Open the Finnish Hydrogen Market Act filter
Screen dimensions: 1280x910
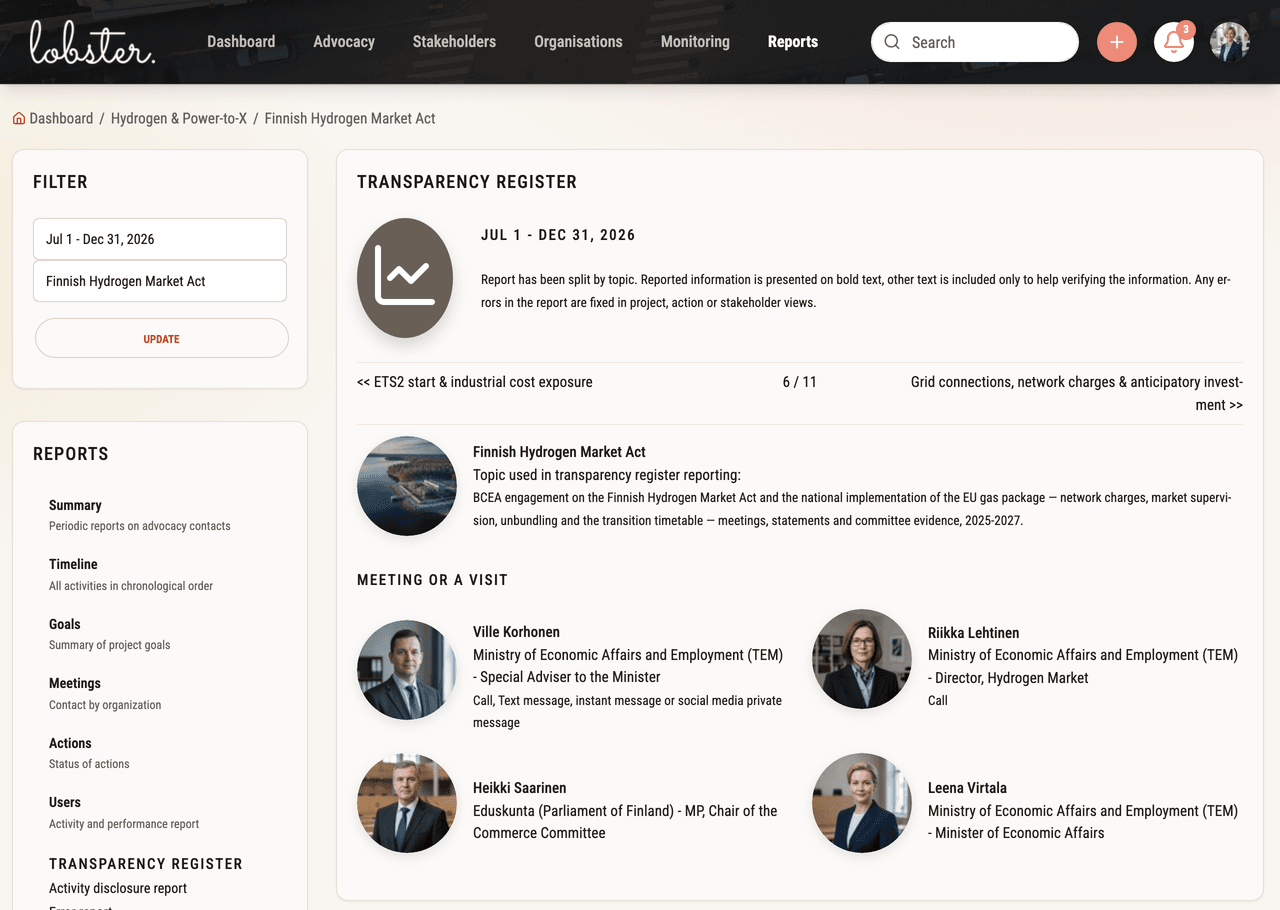pos(160,281)
